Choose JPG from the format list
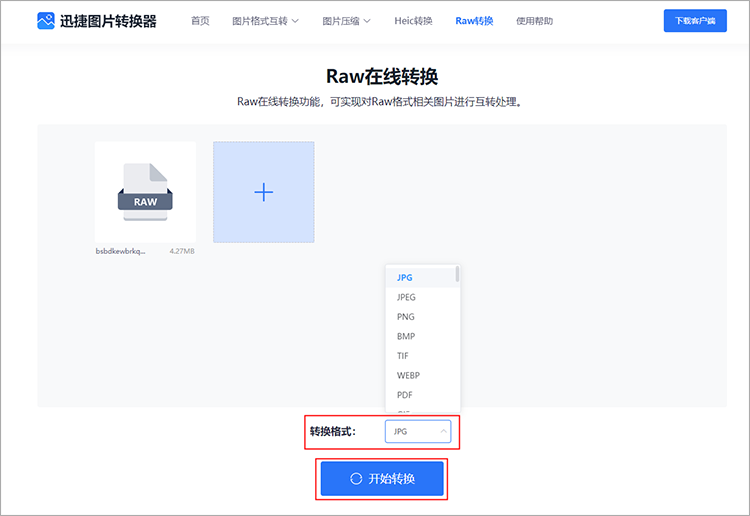The height and width of the screenshot is (516, 750). point(421,277)
